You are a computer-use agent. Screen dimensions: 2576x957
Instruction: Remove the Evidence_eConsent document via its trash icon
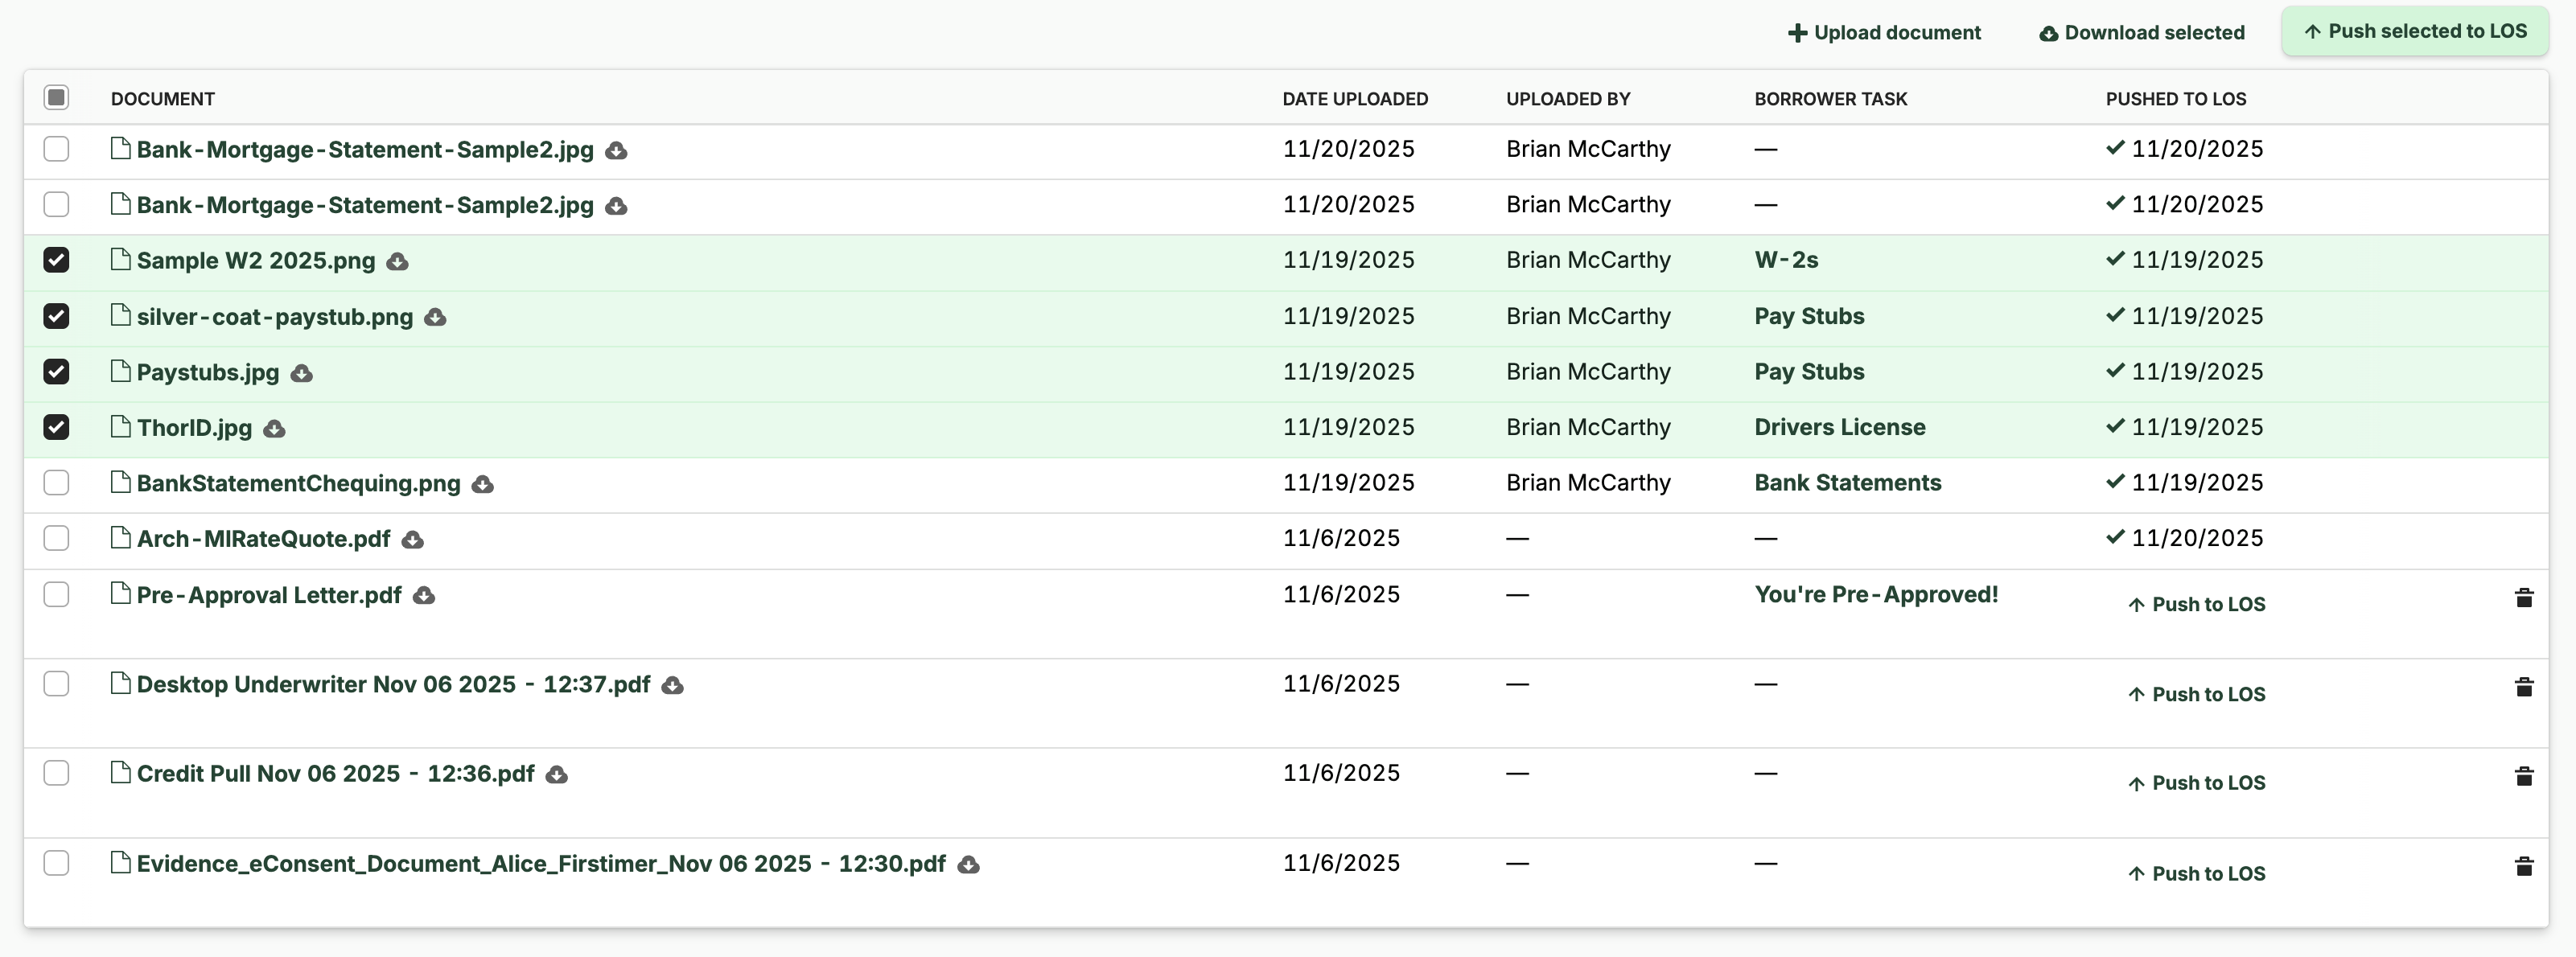(x=2523, y=866)
